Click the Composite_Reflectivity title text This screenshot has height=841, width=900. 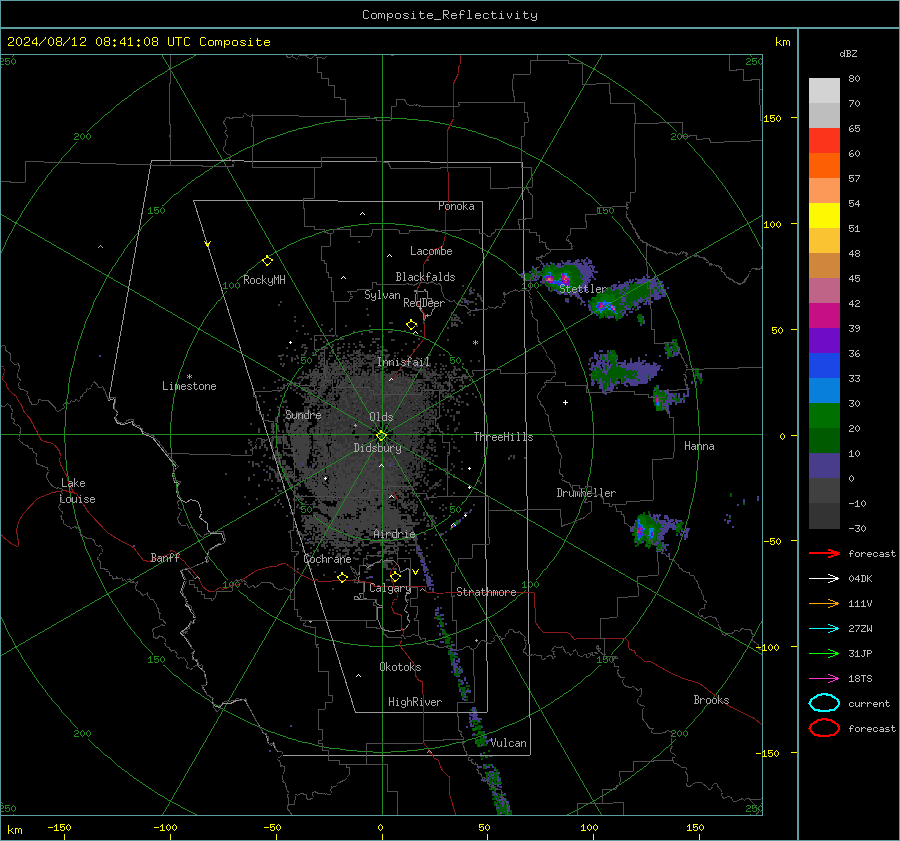click(449, 15)
